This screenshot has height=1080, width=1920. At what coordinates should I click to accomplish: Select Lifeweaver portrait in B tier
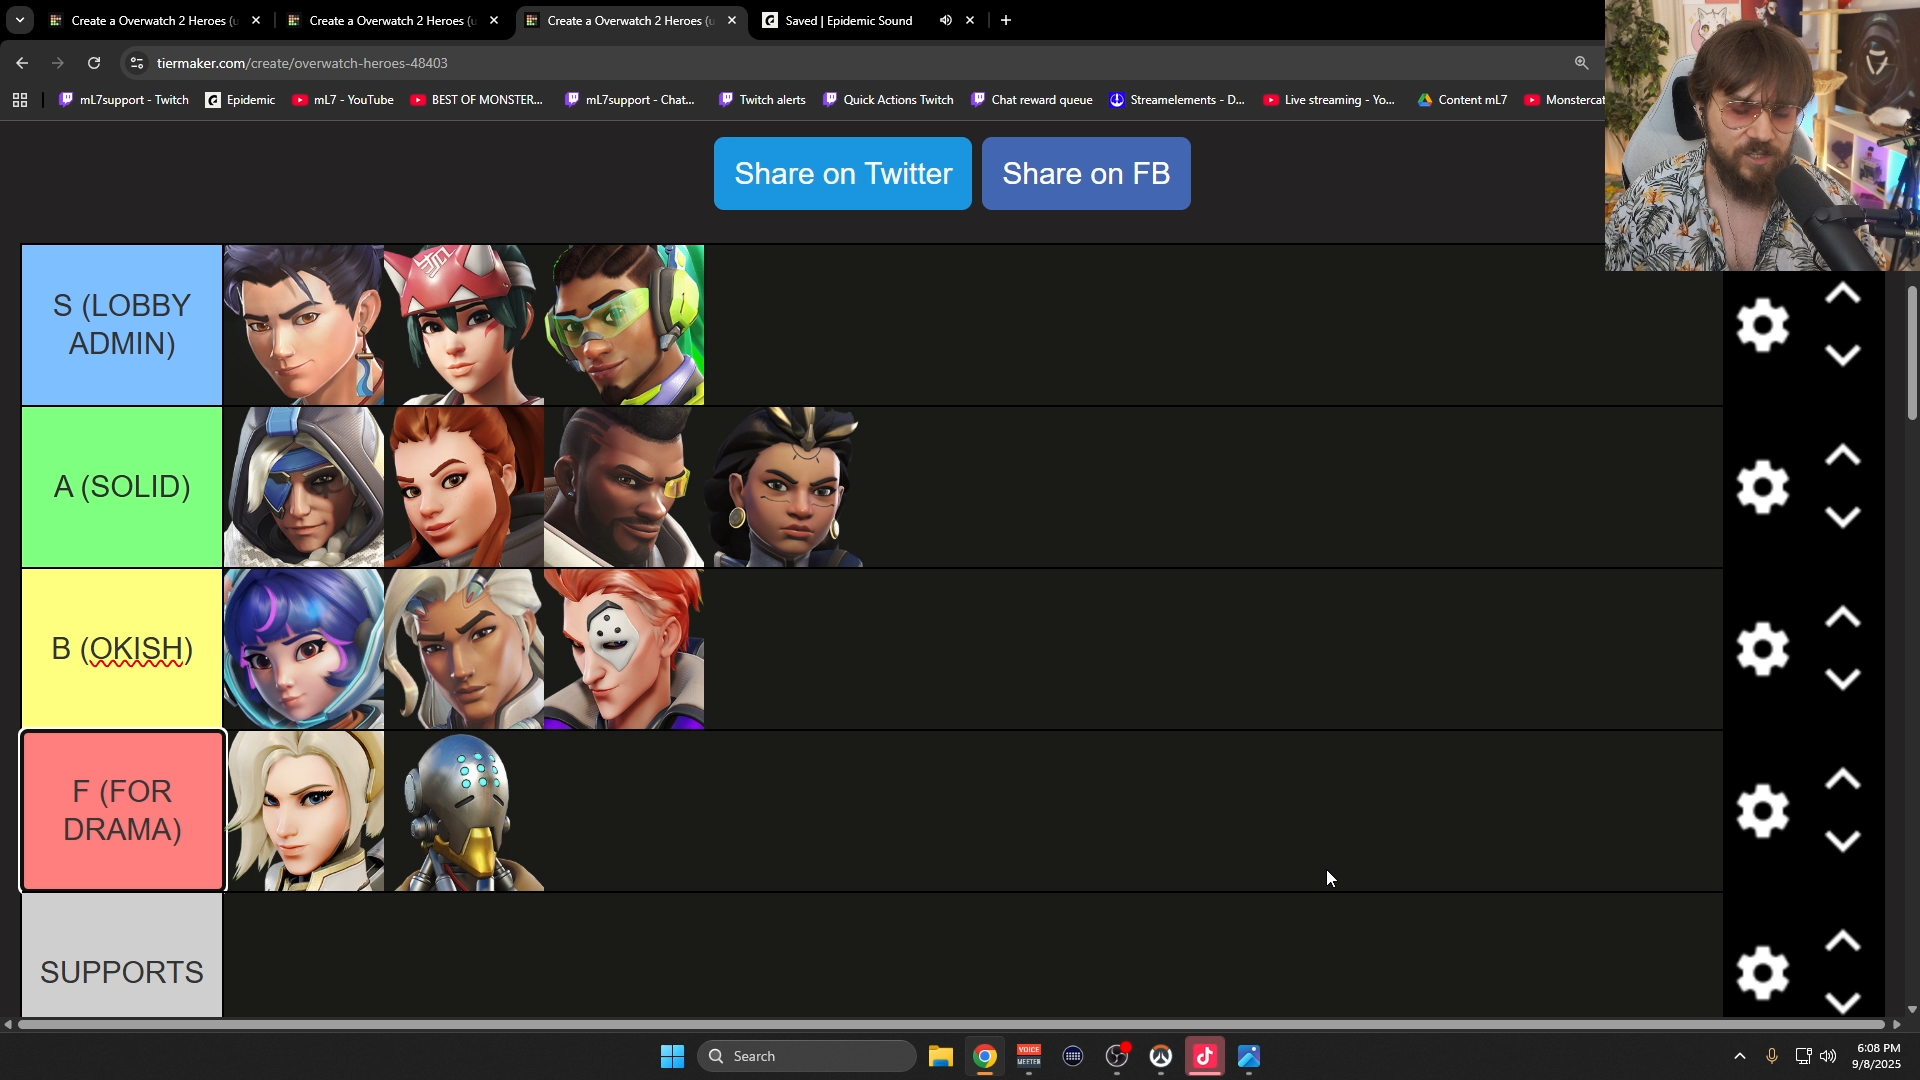464,649
